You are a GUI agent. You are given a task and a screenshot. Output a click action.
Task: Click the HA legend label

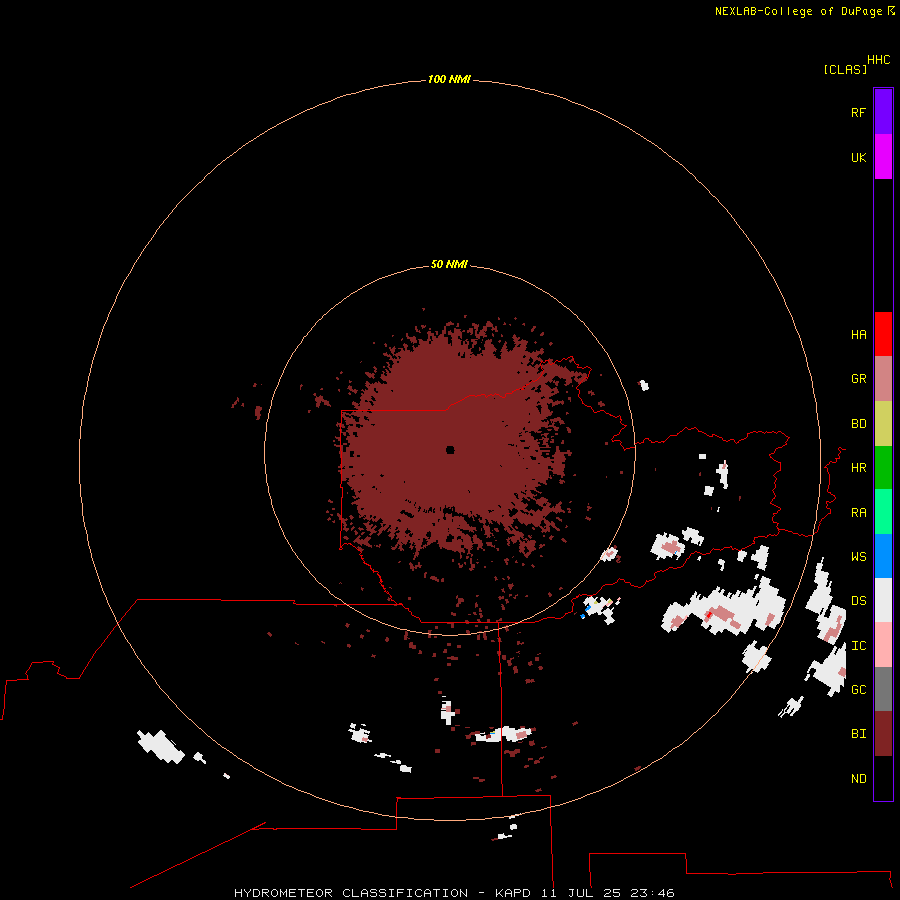coord(858,335)
